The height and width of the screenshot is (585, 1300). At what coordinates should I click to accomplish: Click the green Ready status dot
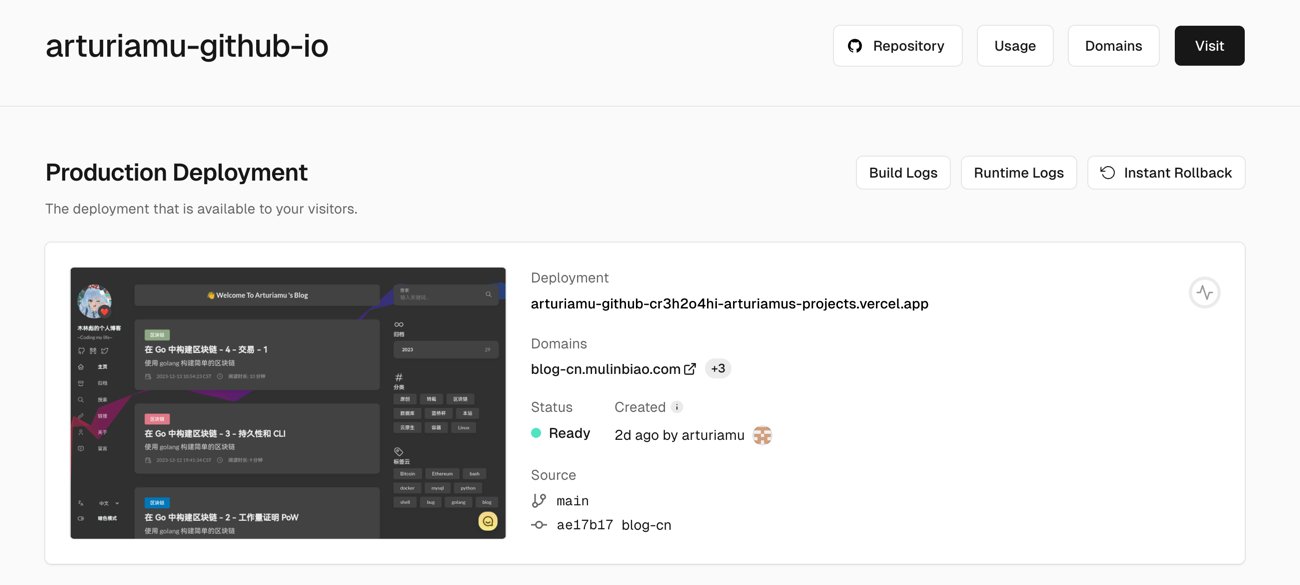click(x=536, y=433)
